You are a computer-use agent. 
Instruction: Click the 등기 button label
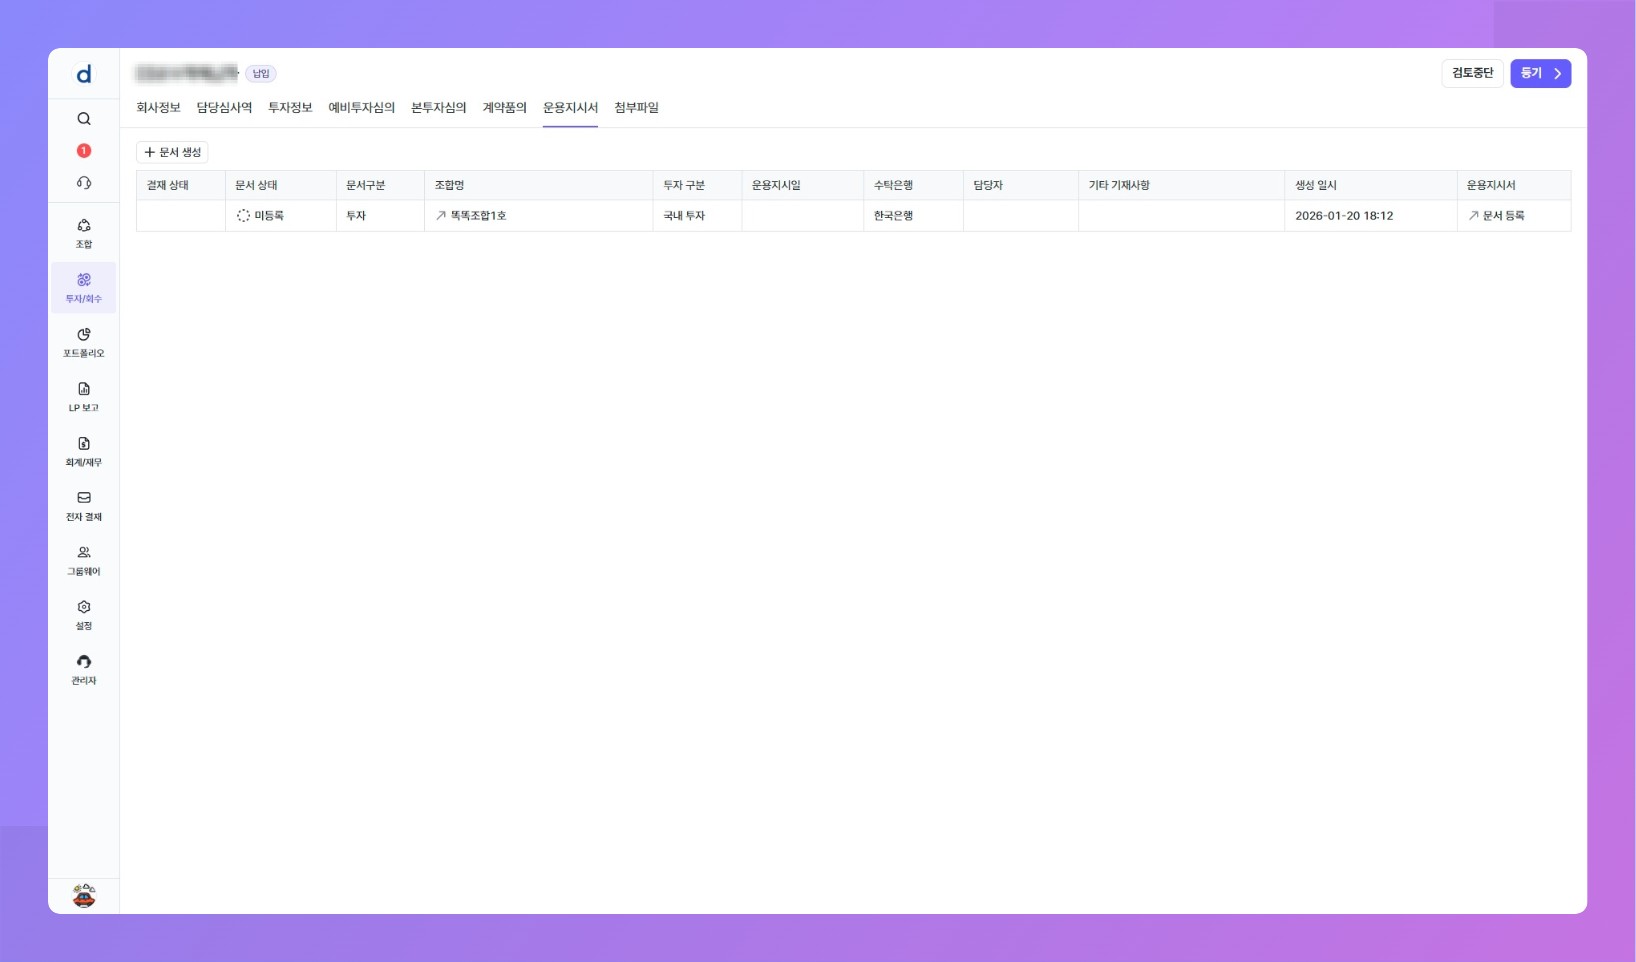click(1531, 73)
